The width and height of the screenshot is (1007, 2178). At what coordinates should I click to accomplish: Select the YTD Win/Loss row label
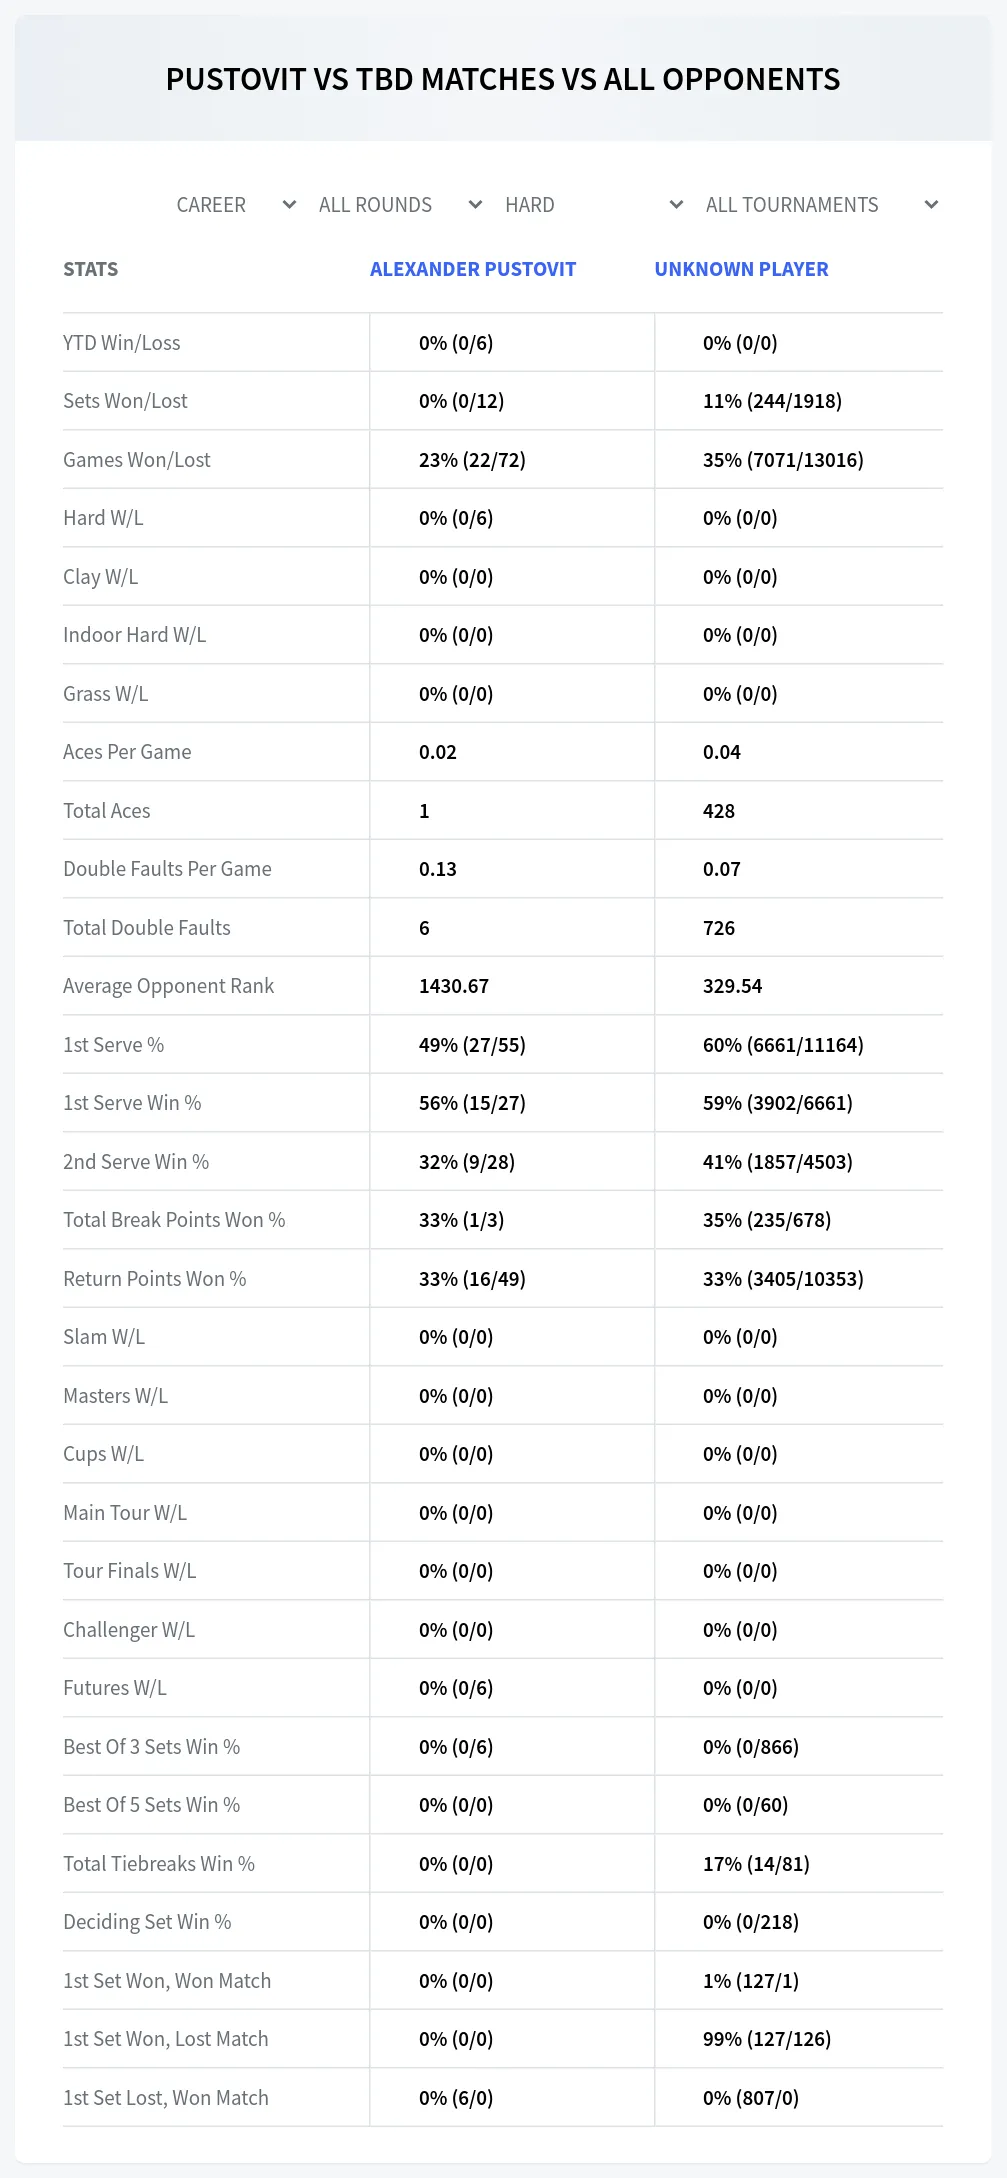click(x=122, y=343)
